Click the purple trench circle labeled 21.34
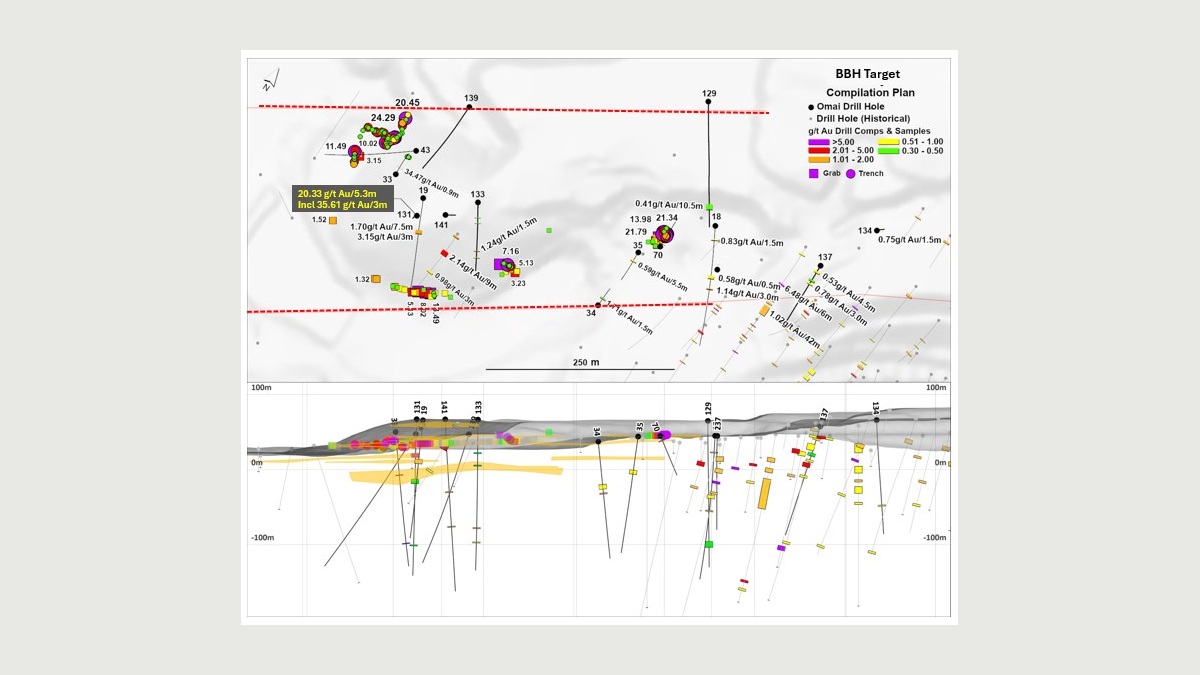1200x675 pixels. (665, 235)
